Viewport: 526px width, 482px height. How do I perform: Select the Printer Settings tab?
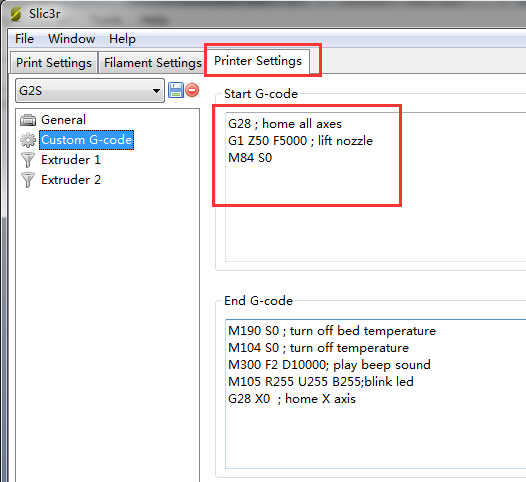coord(258,61)
